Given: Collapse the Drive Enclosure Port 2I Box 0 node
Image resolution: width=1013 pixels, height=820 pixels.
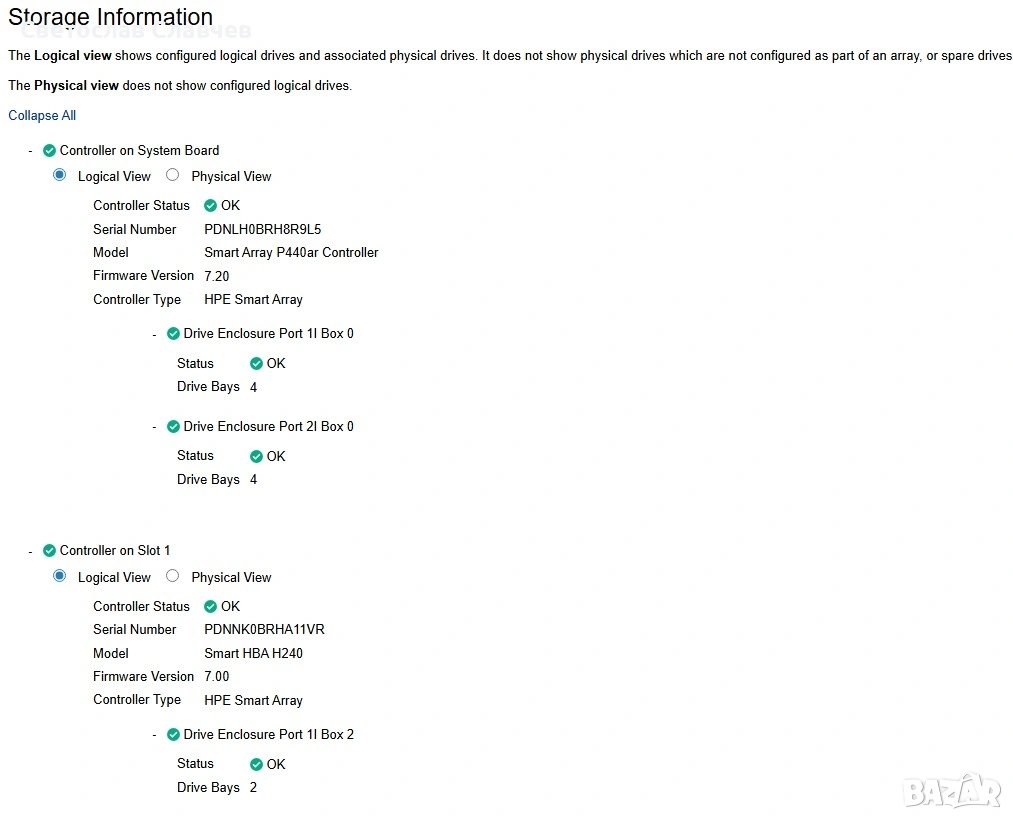Looking at the screenshot, I should click(155, 427).
